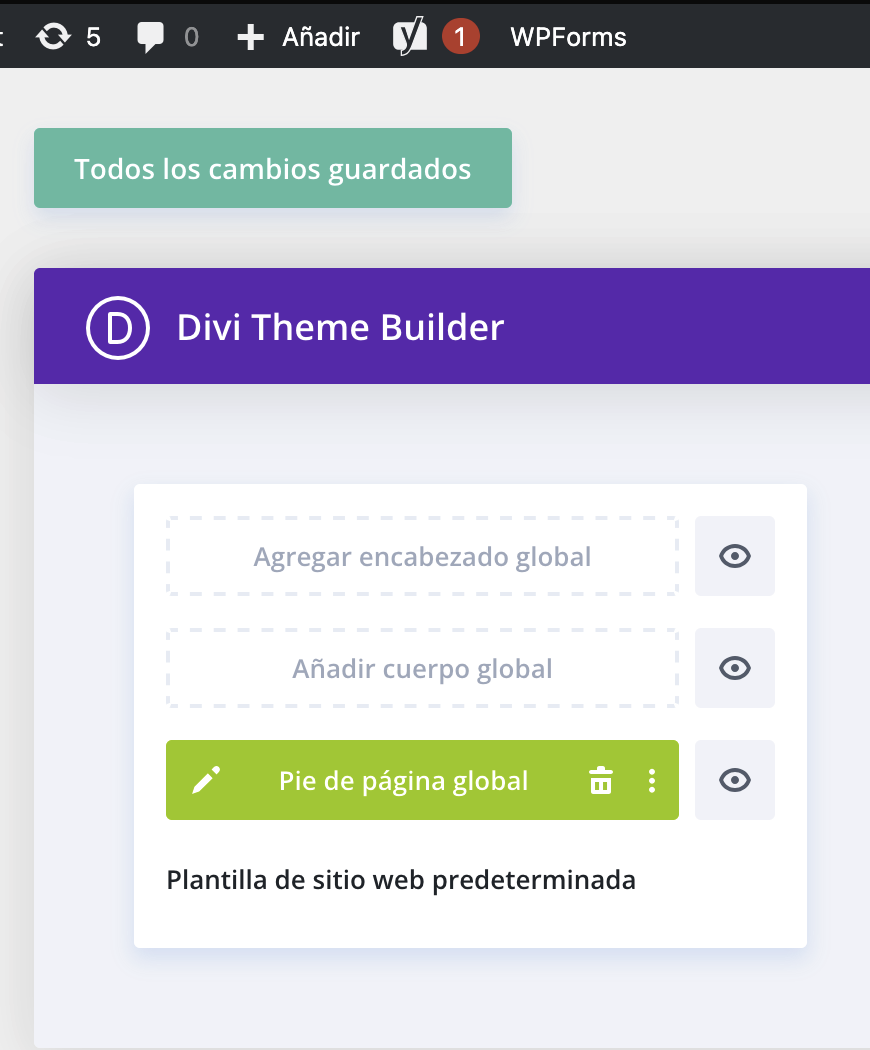Select the Pie de página global label
Screen dimensions: 870x1050
(x=403, y=781)
